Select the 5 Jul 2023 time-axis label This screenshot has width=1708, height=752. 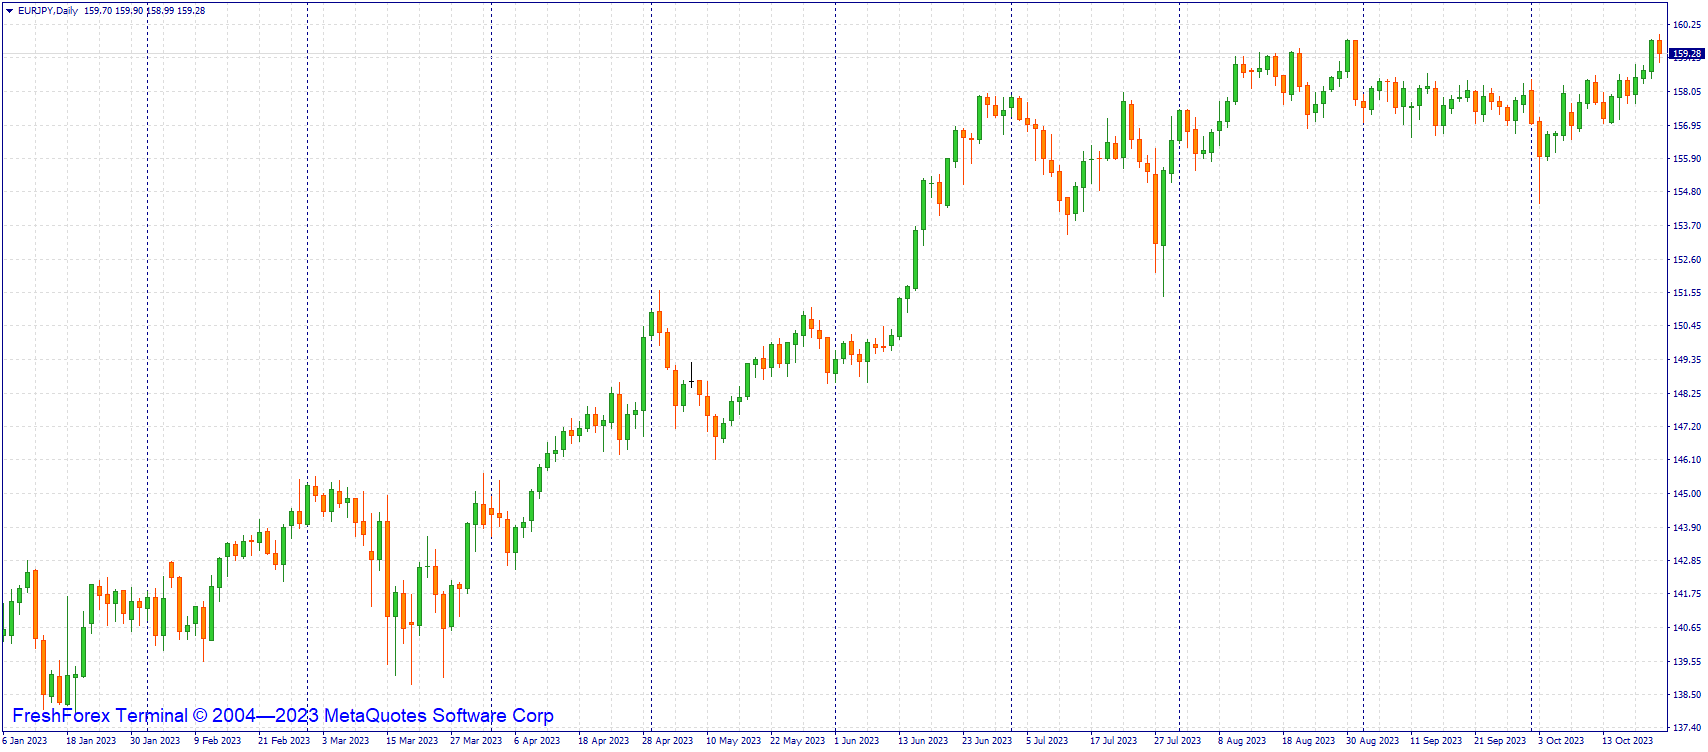pyautogui.click(x=1047, y=741)
